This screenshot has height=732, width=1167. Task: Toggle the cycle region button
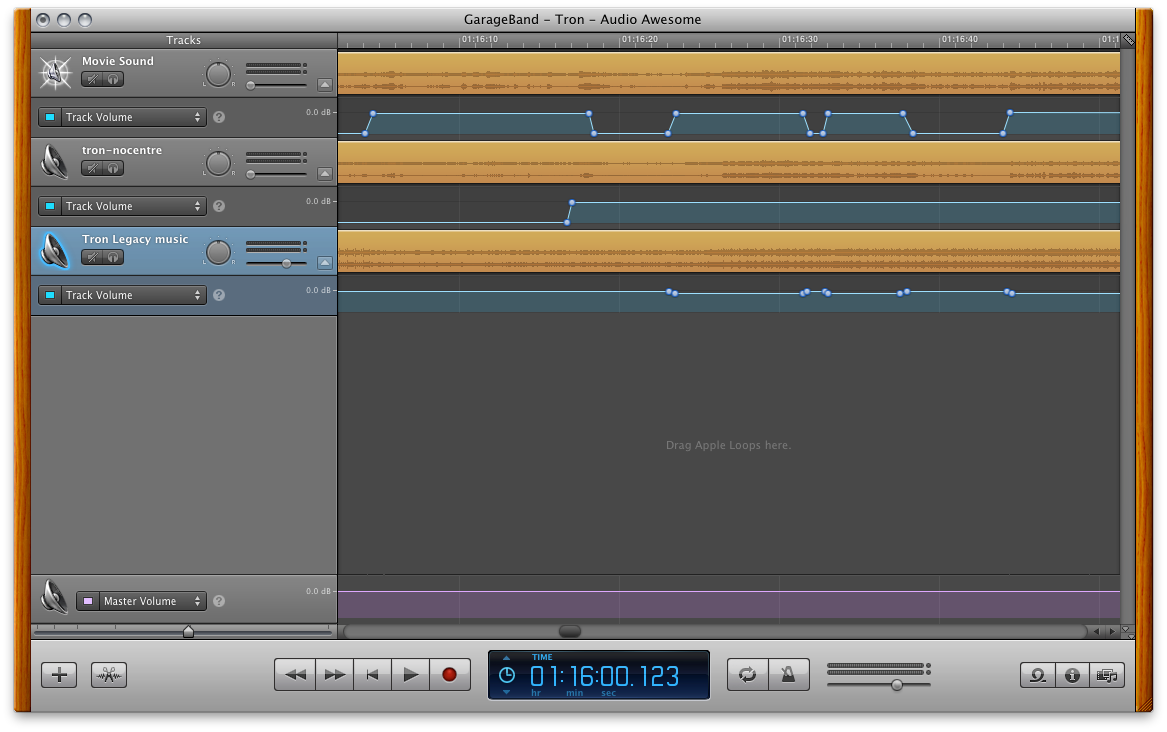[747, 675]
